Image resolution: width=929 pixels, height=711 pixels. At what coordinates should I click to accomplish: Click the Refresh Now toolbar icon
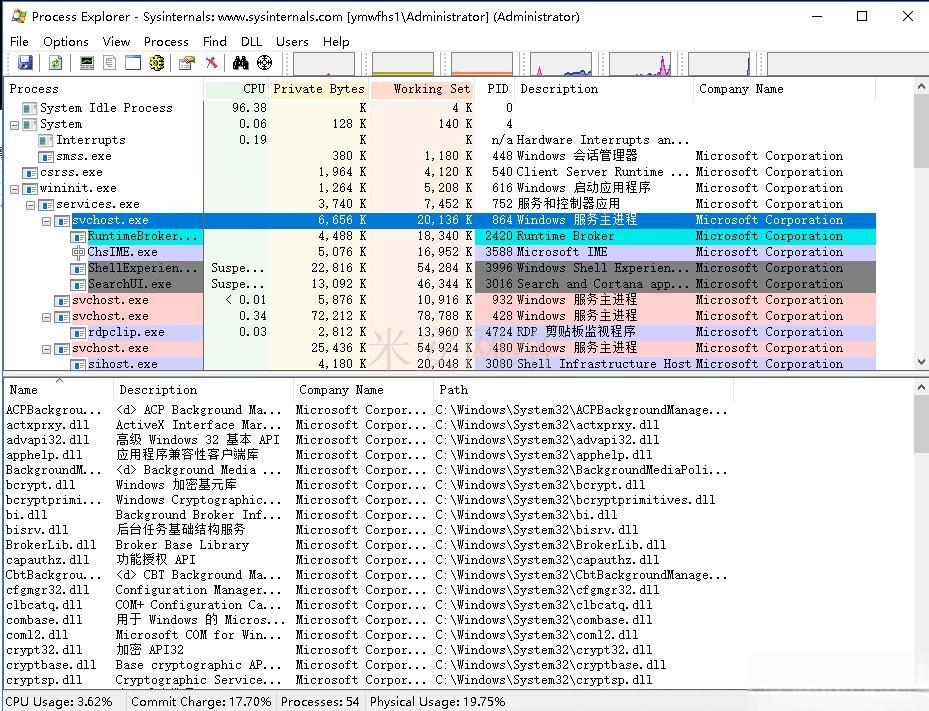(55, 62)
